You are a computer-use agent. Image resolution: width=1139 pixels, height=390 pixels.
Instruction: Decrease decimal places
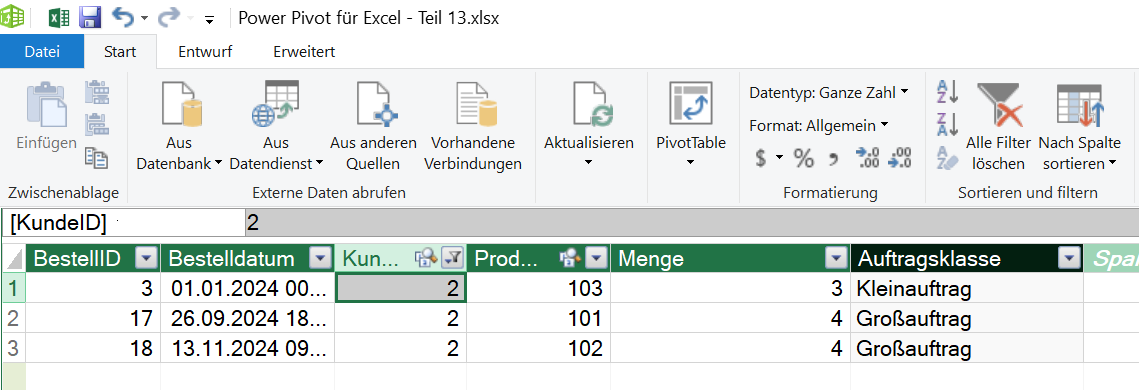[900, 158]
